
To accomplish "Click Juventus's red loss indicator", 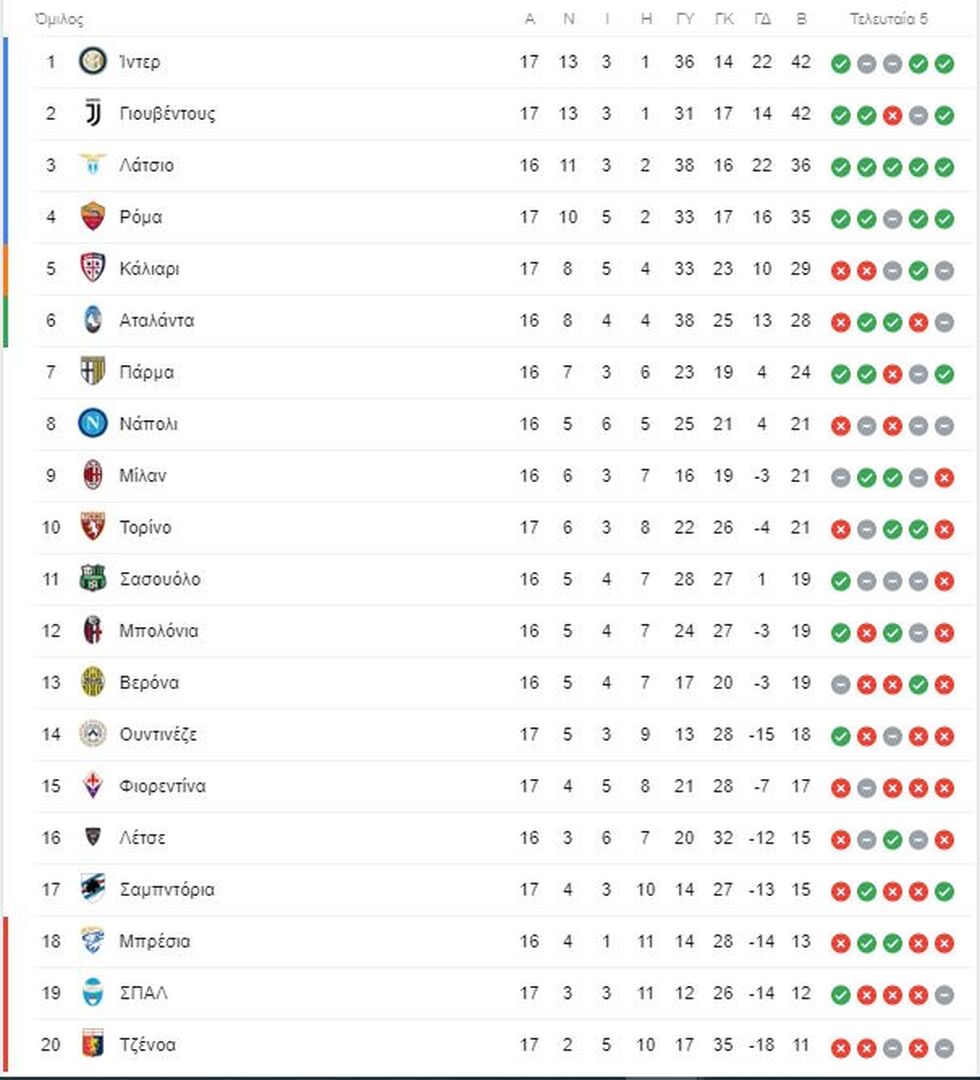I will point(892,115).
